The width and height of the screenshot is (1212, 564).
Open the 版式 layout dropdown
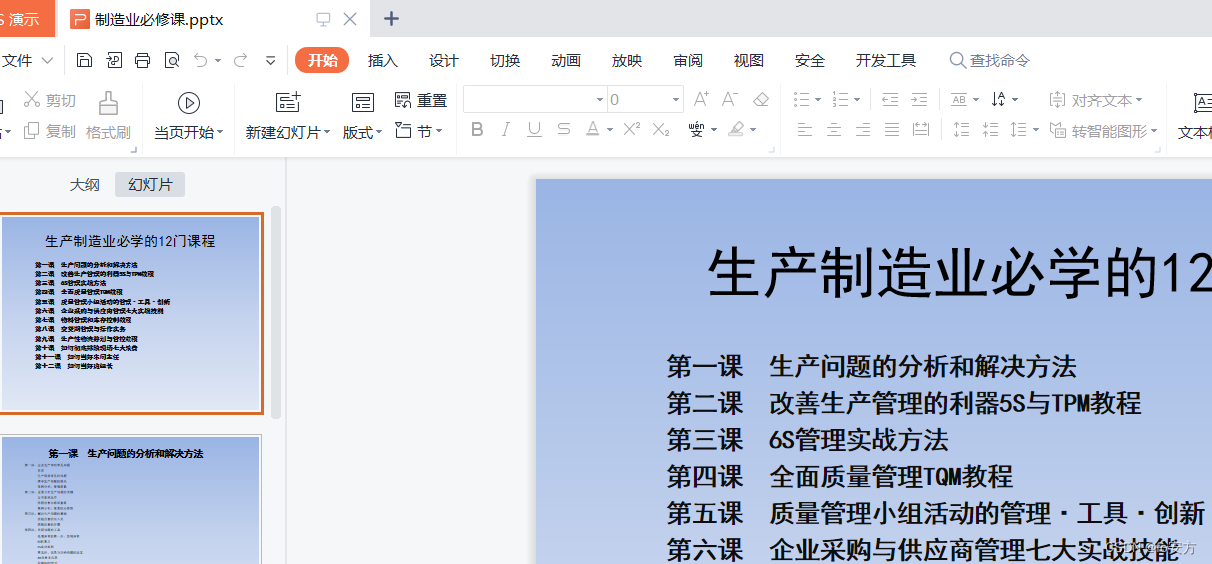coord(362,132)
